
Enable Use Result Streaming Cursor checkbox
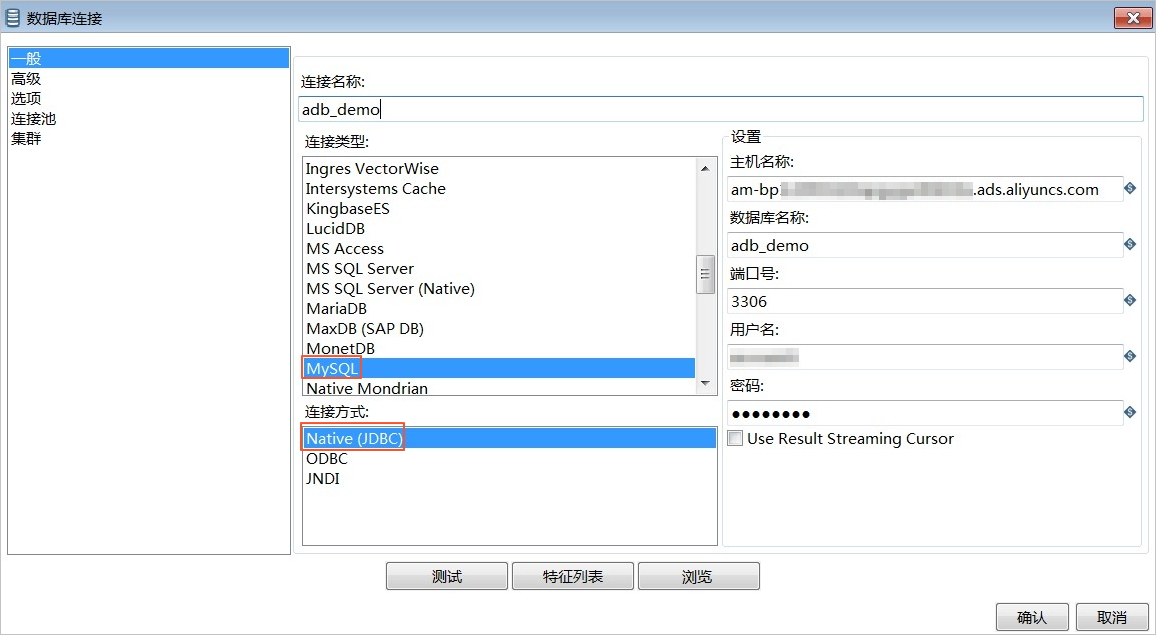[x=735, y=438]
